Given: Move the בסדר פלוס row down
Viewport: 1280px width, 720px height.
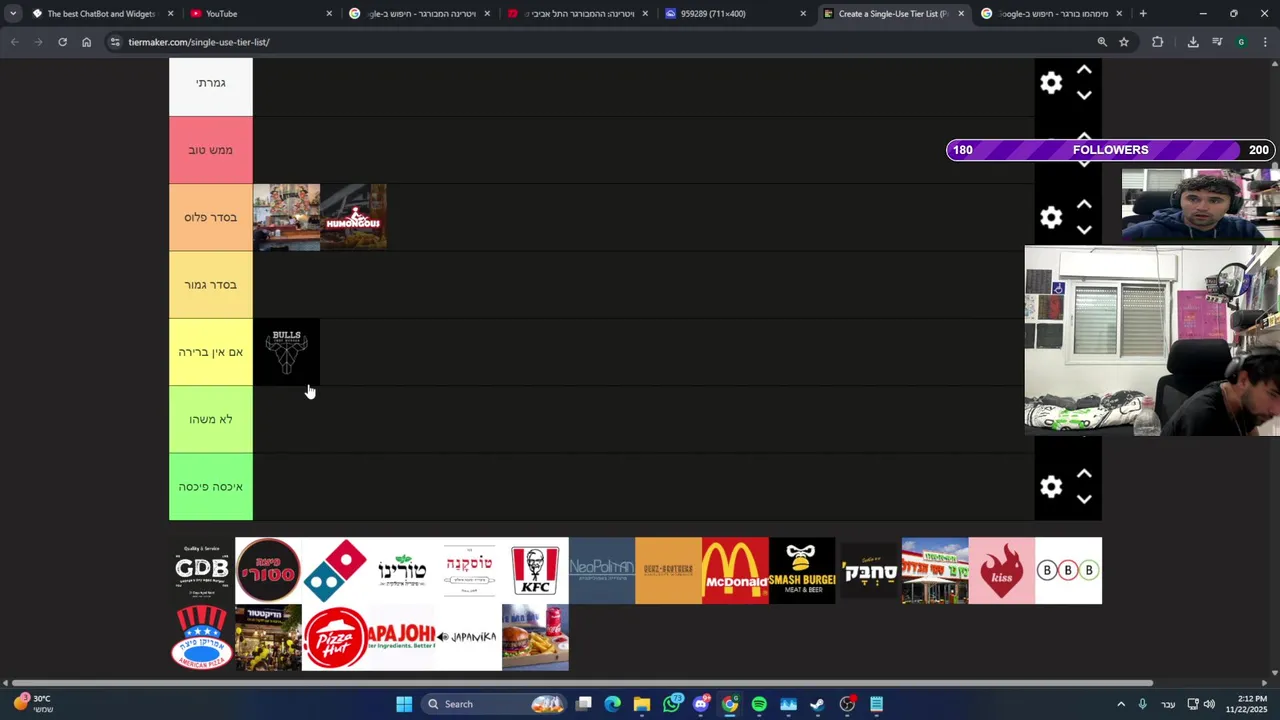Looking at the screenshot, I should 1084,230.
